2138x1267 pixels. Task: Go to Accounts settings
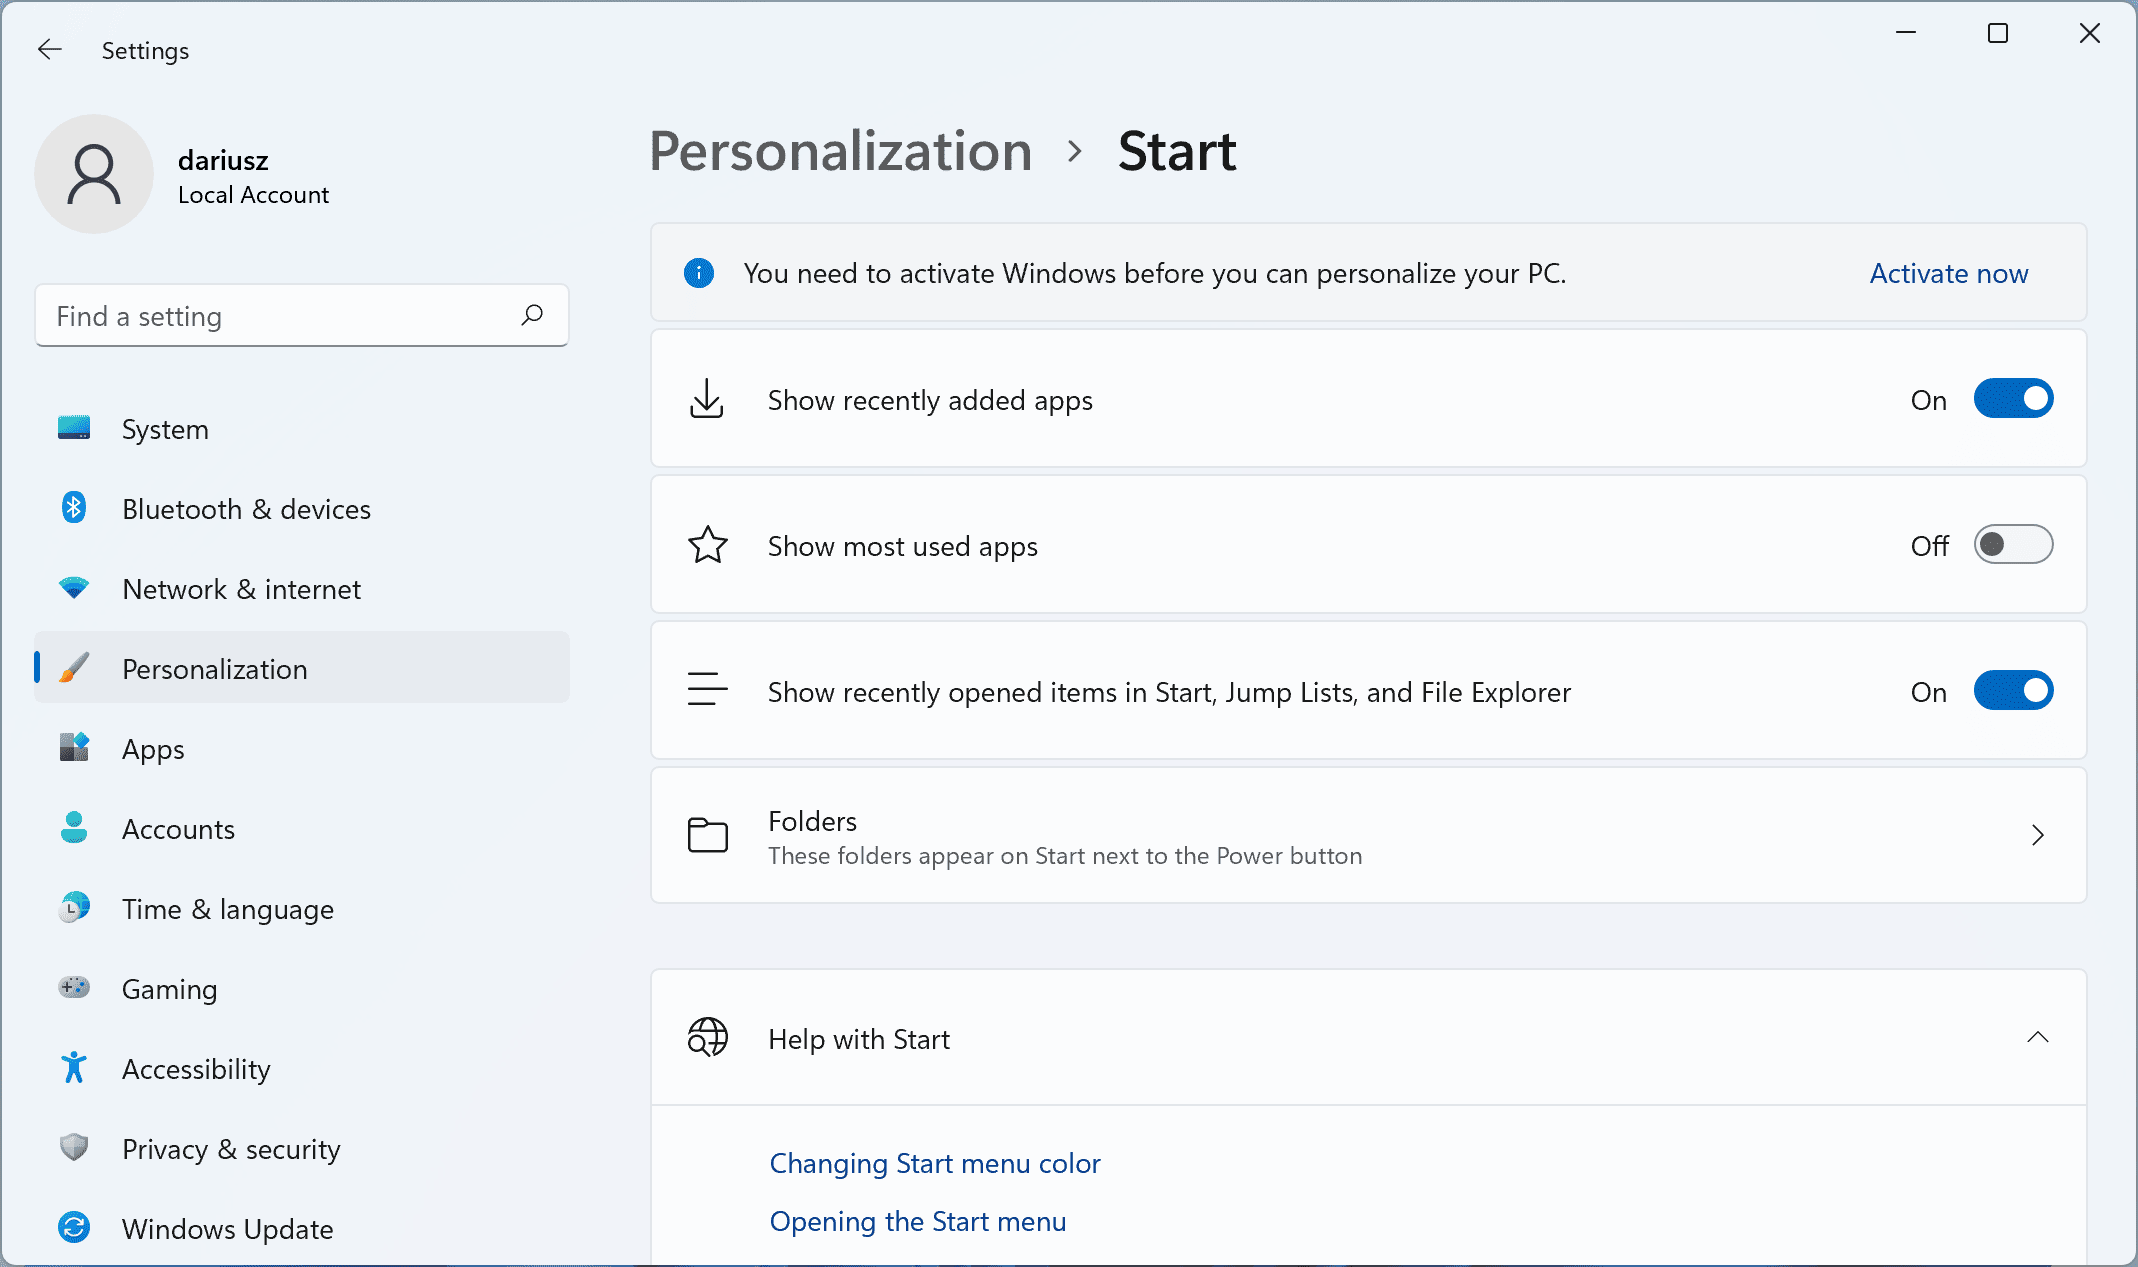pyautogui.click(x=302, y=829)
